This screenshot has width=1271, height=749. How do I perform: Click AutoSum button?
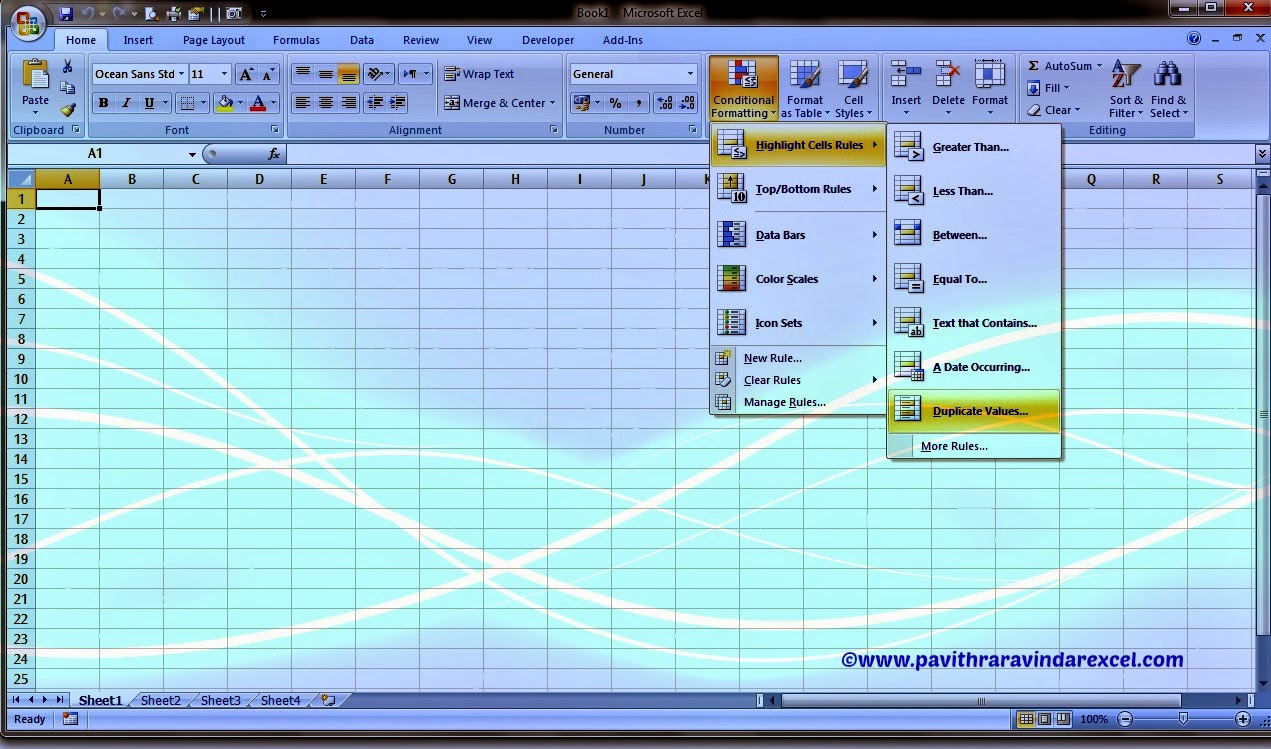click(x=1064, y=66)
